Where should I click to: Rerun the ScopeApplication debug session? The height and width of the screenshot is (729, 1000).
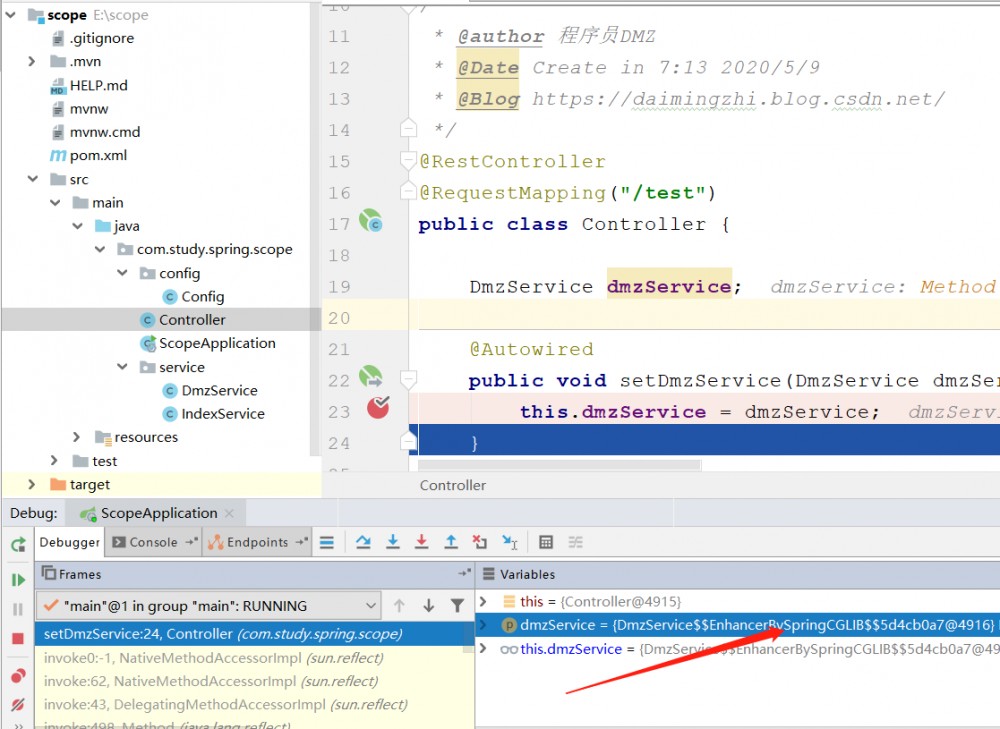tap(17, 543)
